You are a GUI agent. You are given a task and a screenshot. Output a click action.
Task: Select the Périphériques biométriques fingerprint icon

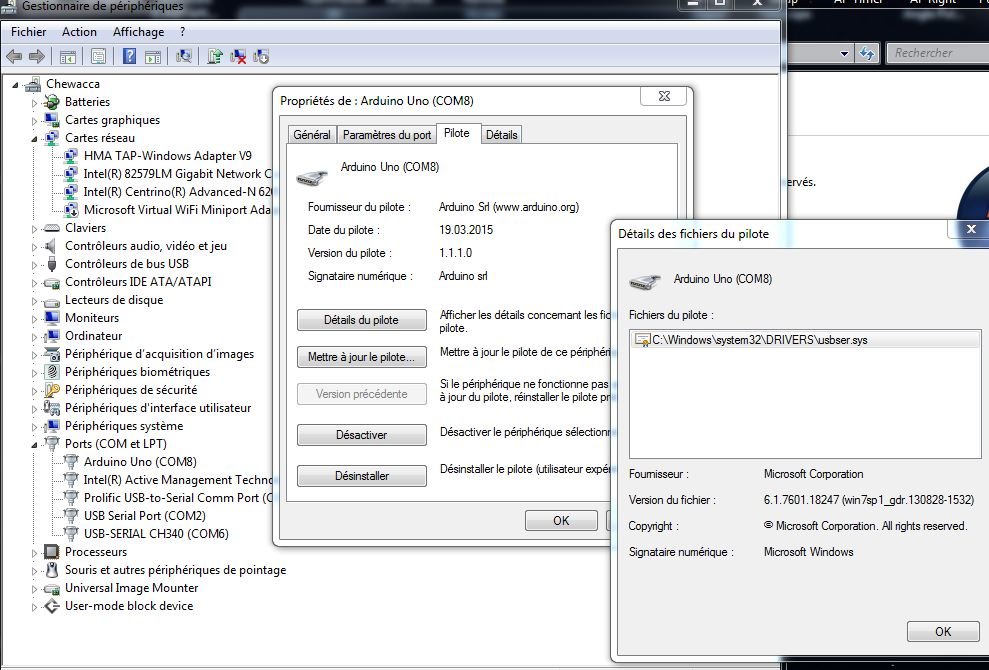[x=52, y=372]
